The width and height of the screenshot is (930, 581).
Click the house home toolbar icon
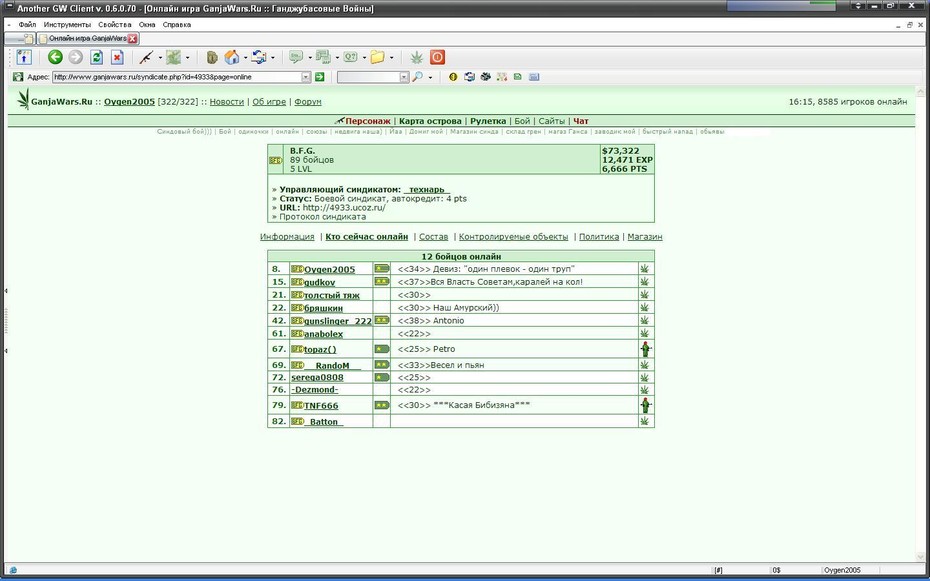[231, 58]
